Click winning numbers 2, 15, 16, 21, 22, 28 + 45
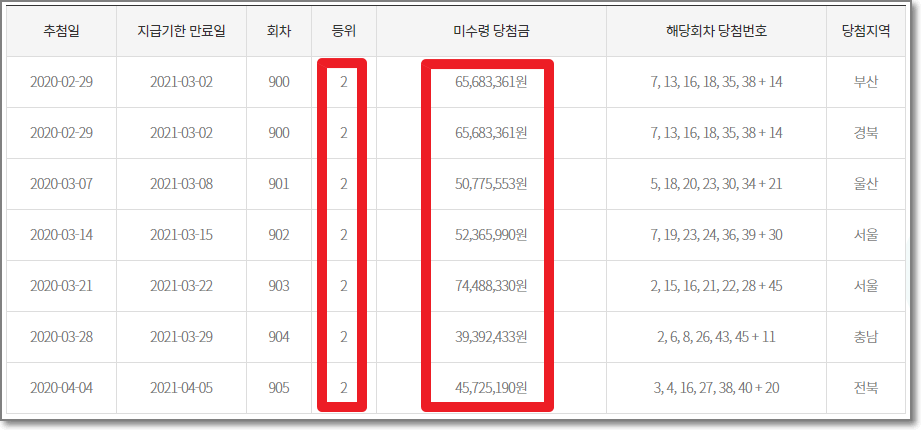 click(716, 286)
